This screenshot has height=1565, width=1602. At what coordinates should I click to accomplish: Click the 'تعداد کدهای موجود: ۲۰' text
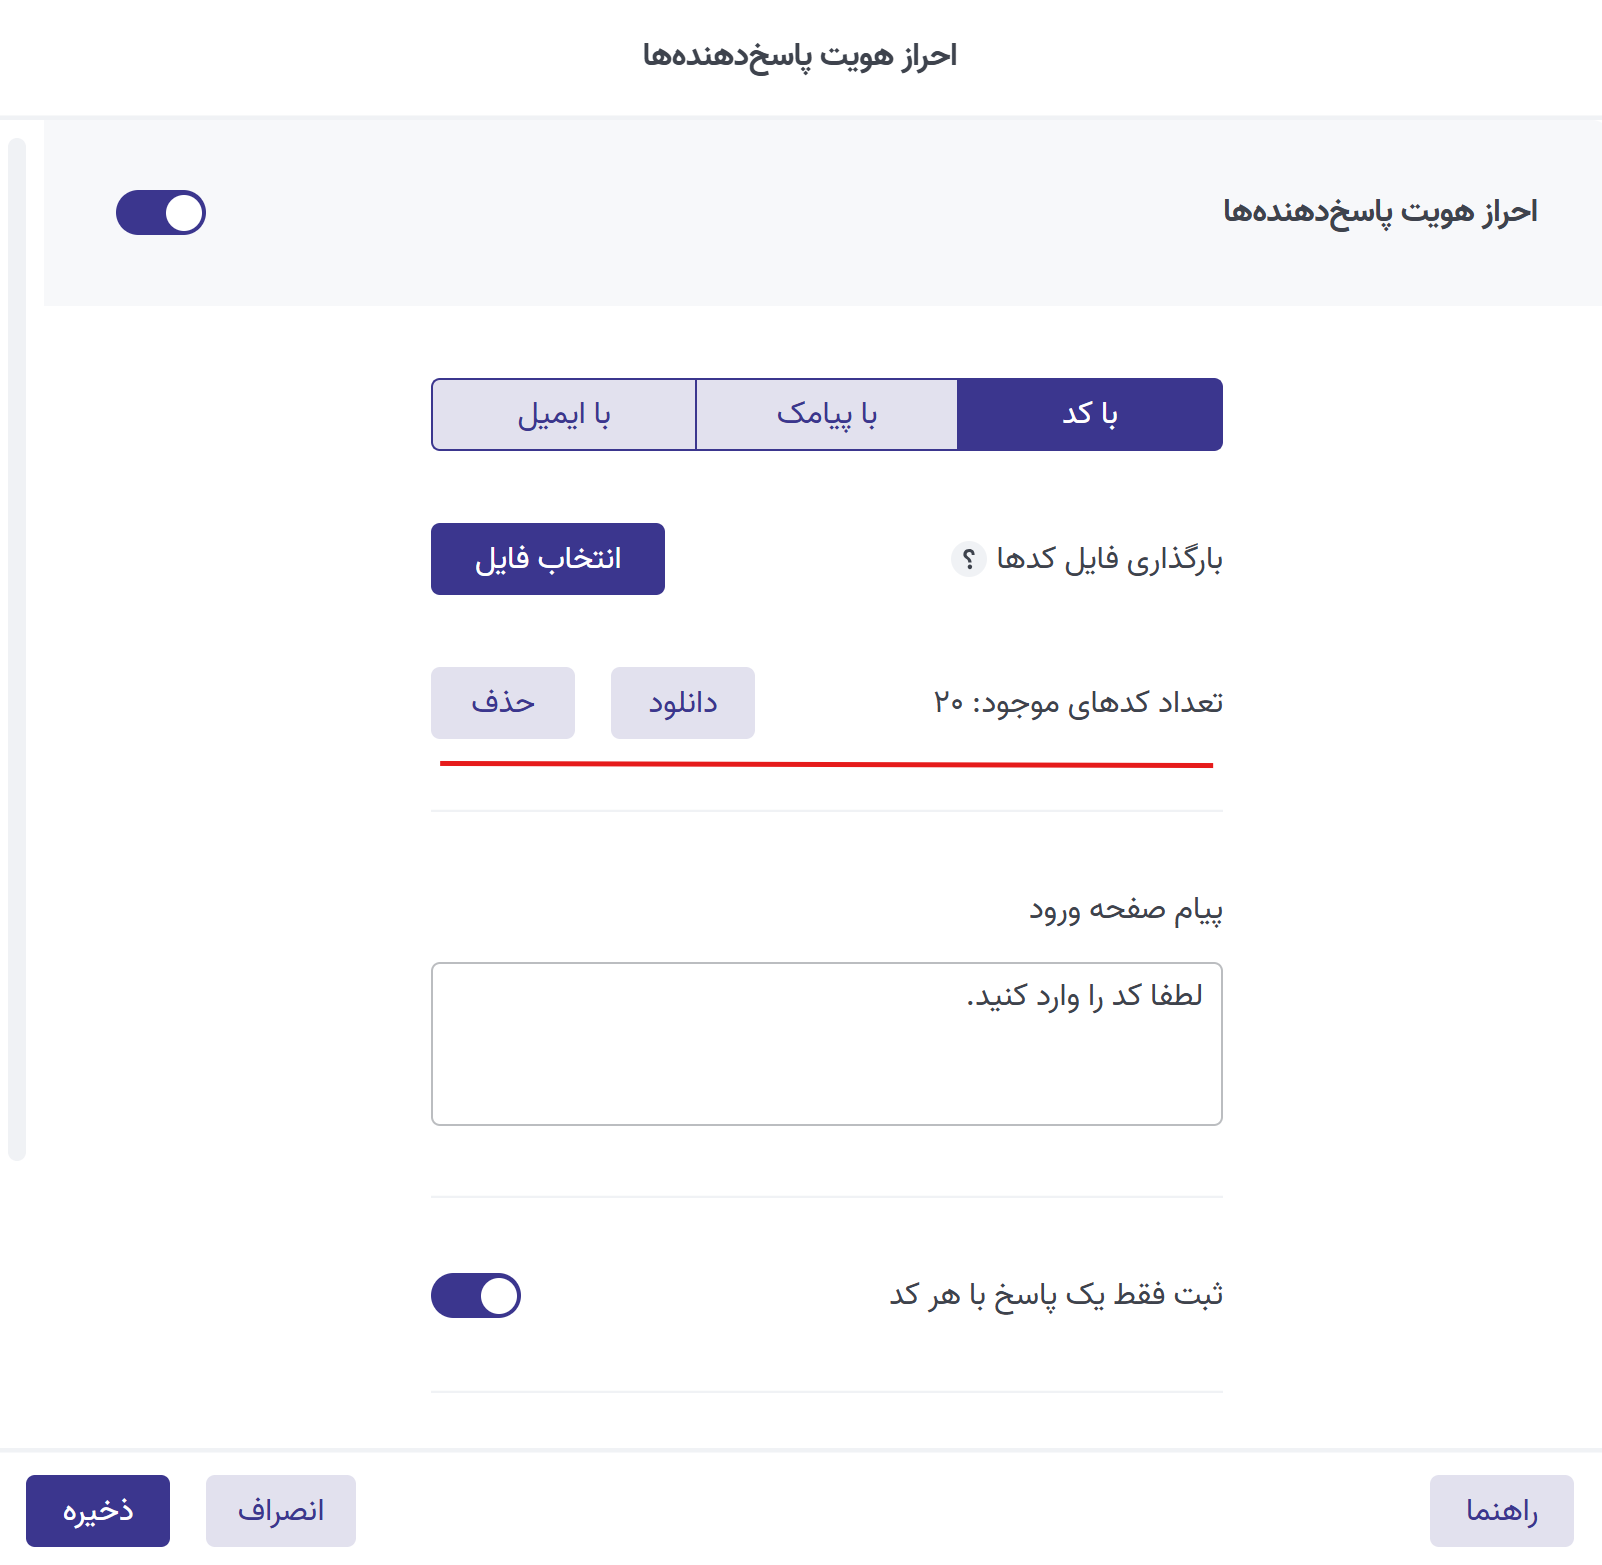pos(1078,703)
